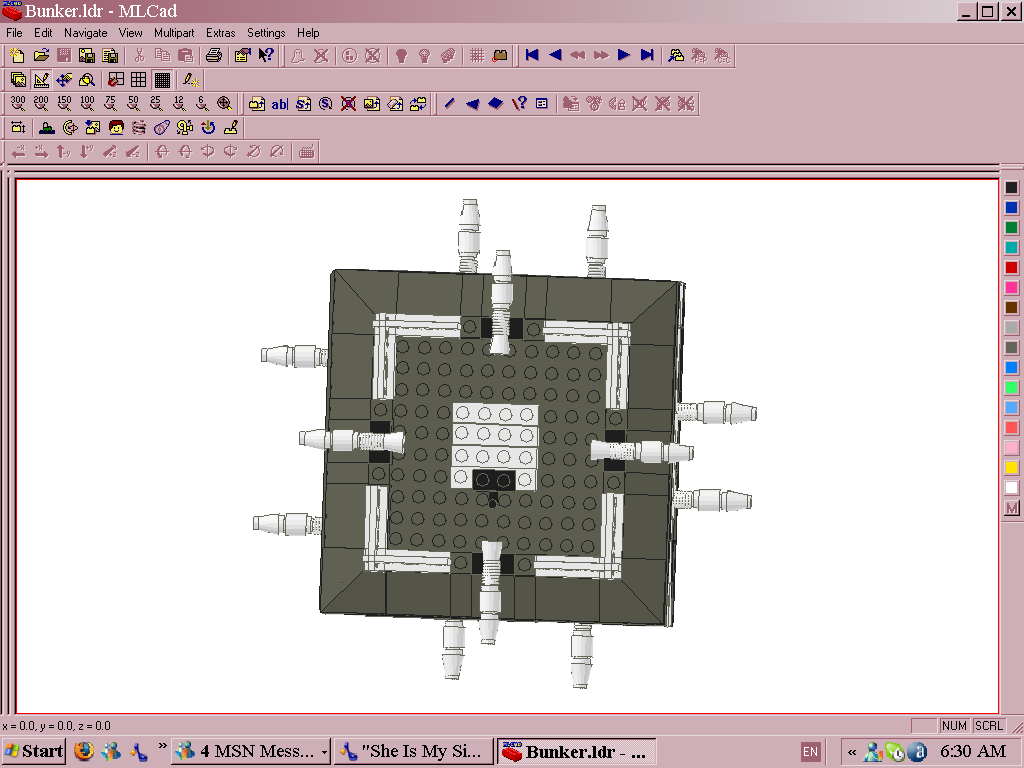Click the 6:30 AM system clock
Viewport: 1024px width, 768px height.
(973, 751)
